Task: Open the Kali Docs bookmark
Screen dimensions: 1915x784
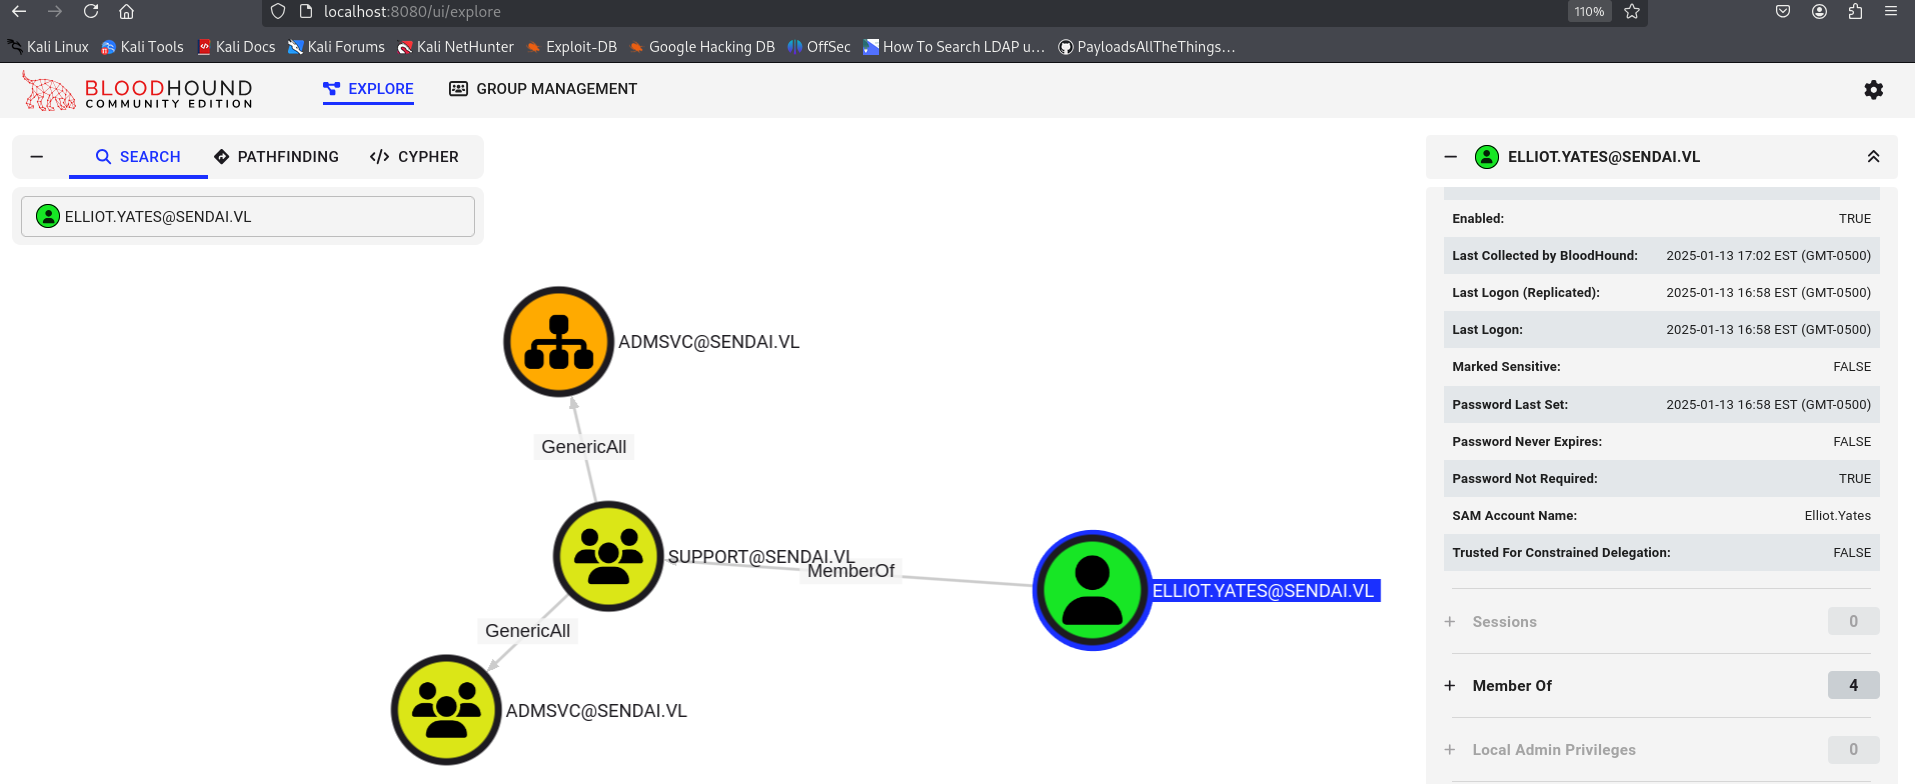Action: pos(237,47)
